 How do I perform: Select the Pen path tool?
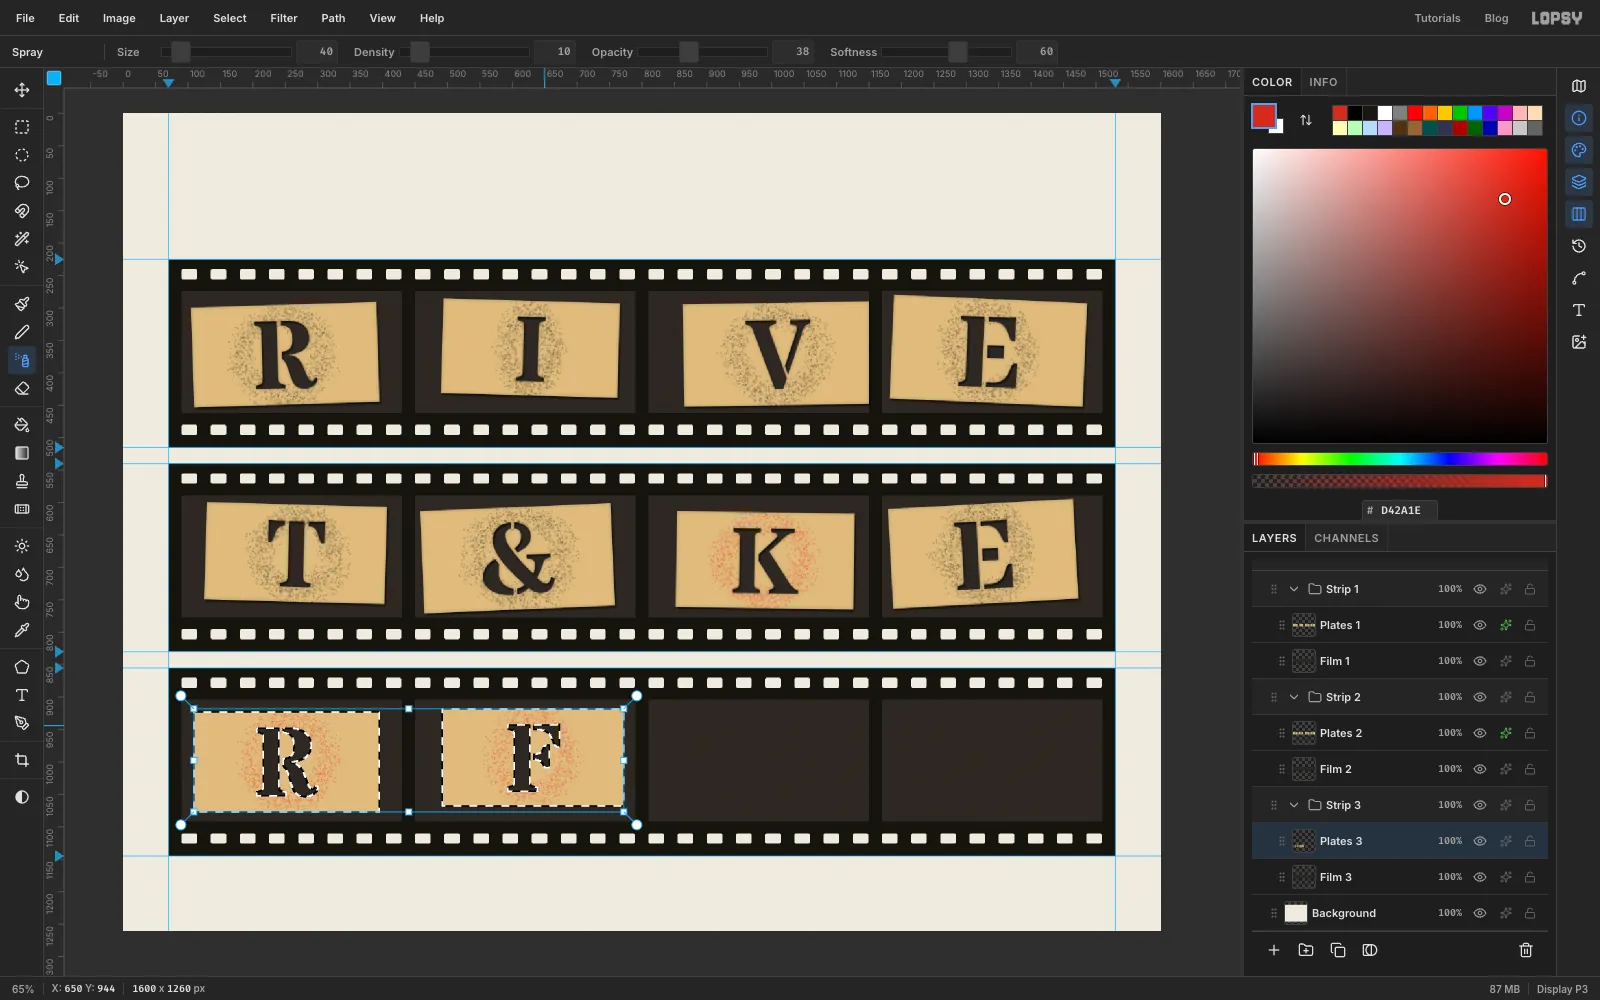click(21, 723)
